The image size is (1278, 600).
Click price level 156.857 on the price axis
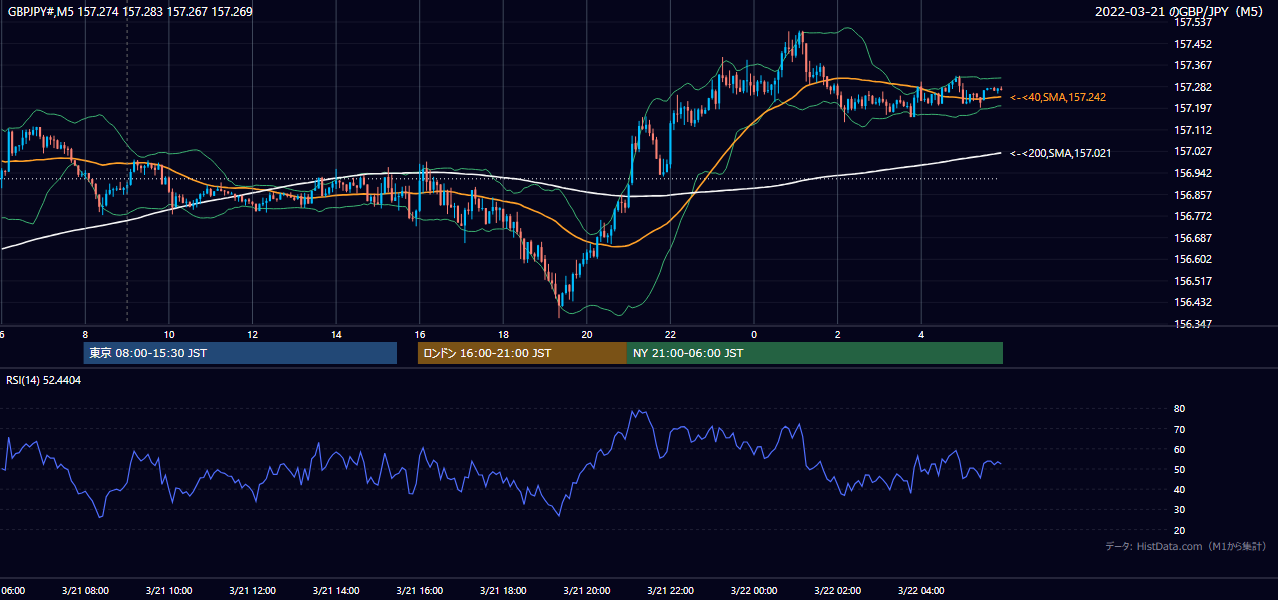click(1193, 195)
